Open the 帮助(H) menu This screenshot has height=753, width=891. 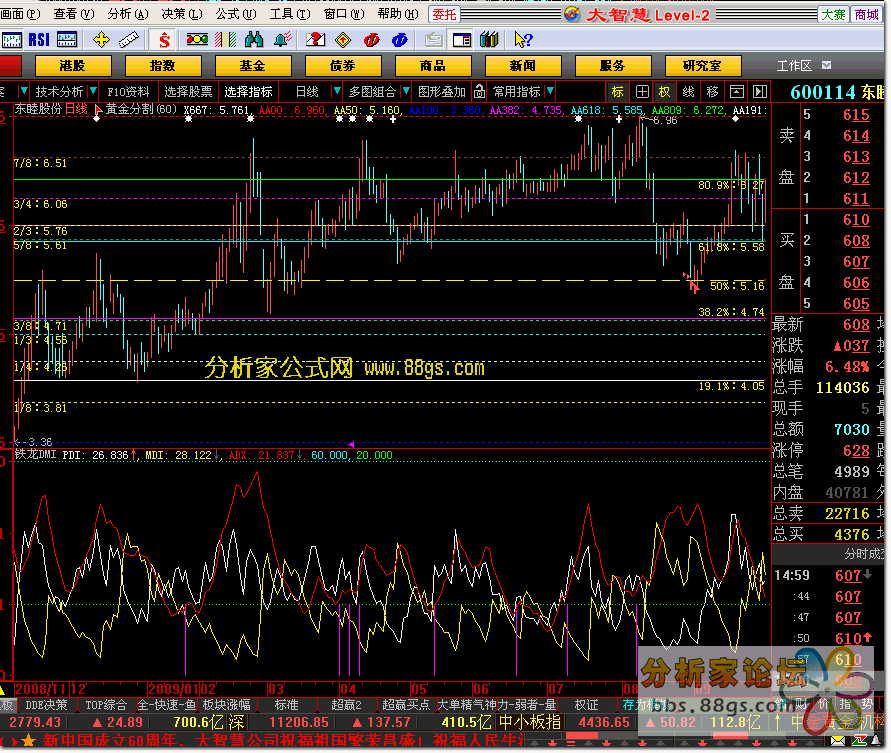coord(398,14)
